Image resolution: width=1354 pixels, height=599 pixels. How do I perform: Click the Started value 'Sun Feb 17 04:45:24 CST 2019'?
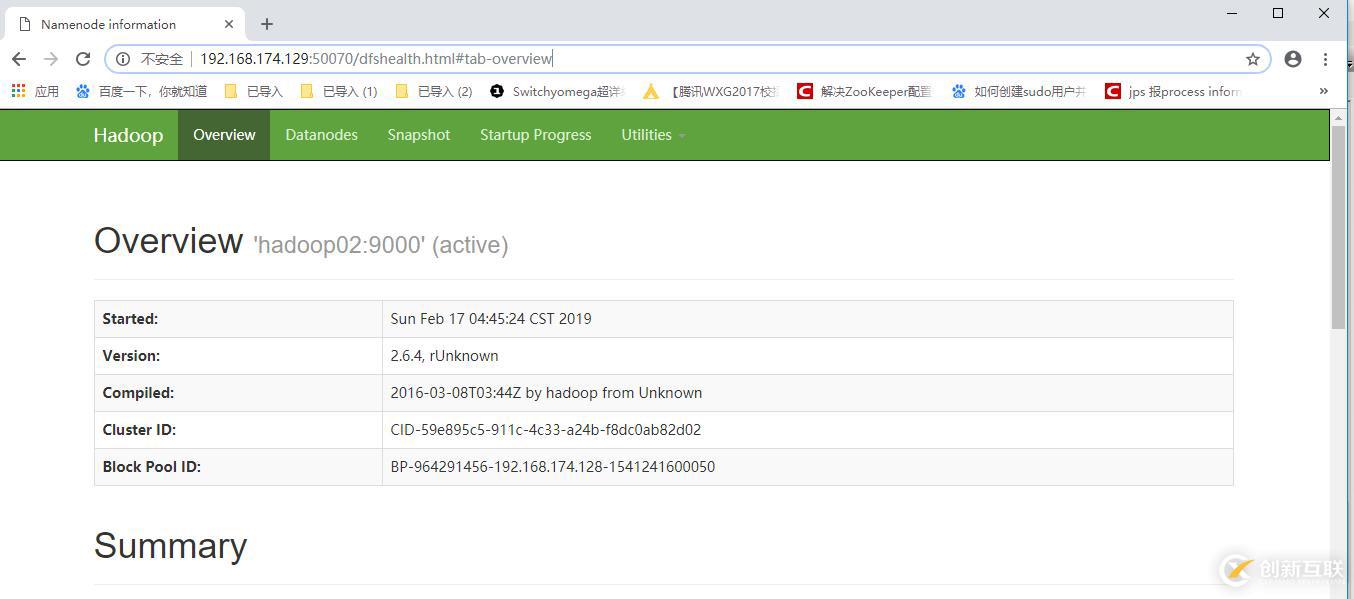[x=490, y=319]
